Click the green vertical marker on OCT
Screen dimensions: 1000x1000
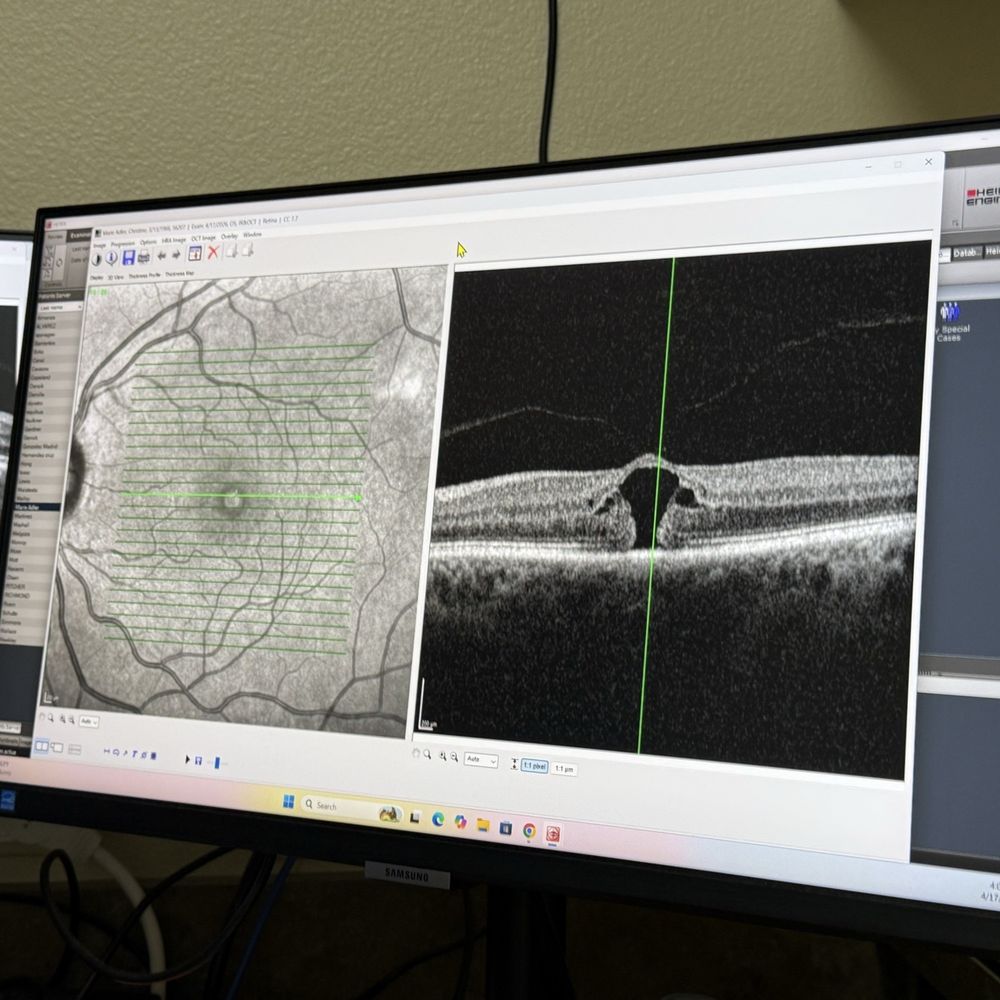(x=657, y=504)
